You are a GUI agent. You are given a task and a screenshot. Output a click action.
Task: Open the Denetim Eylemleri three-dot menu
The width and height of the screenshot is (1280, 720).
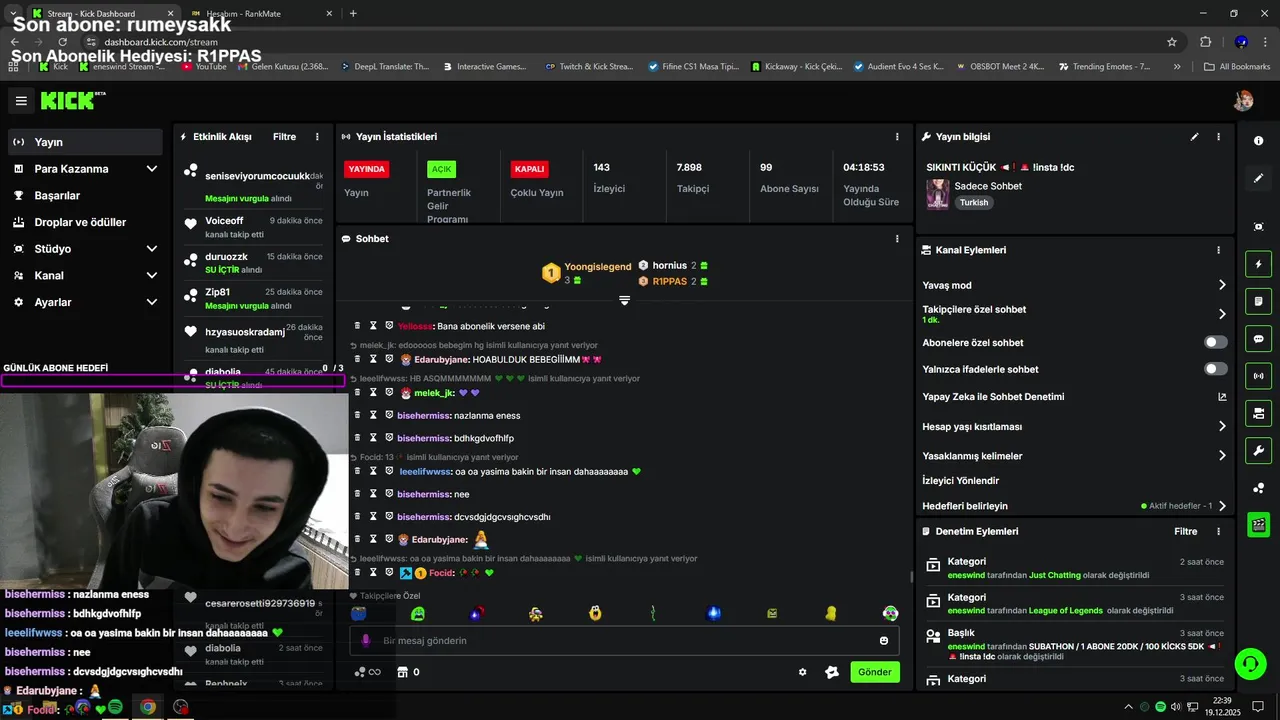click(x=1218, y=532)
